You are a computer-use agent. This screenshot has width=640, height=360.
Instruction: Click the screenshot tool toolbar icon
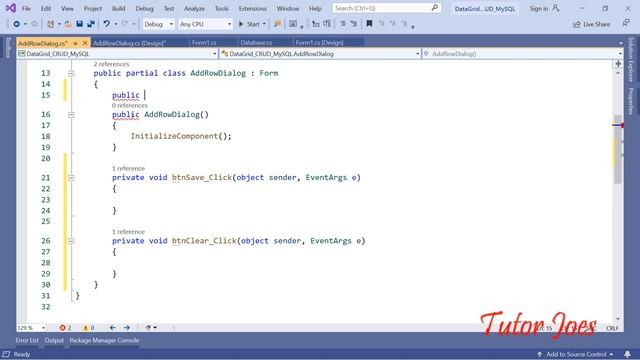293,24
